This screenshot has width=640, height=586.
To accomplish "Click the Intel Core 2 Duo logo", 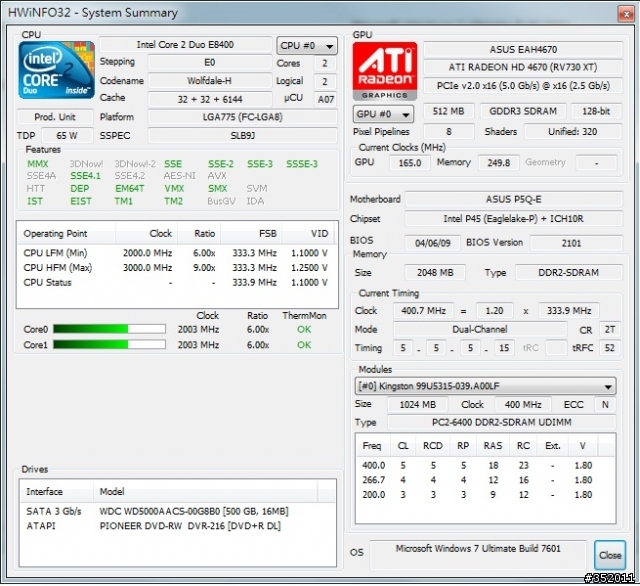I will point(56,70).
